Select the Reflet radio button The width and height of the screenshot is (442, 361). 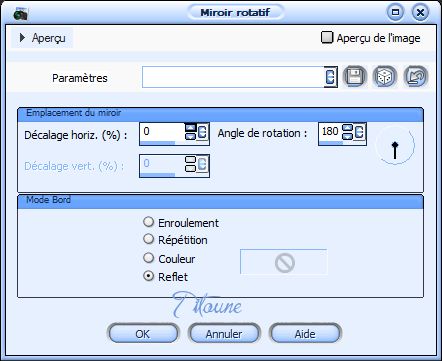pos(148,276)
